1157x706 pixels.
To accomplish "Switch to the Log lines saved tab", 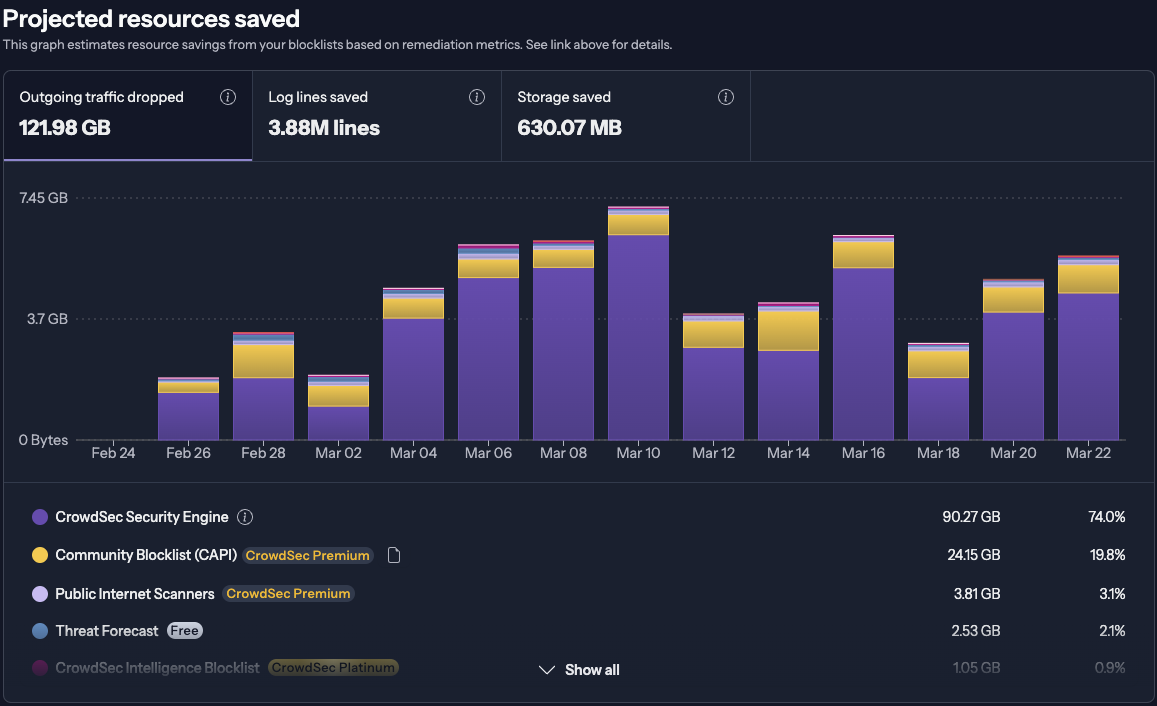I will (320, 115).
